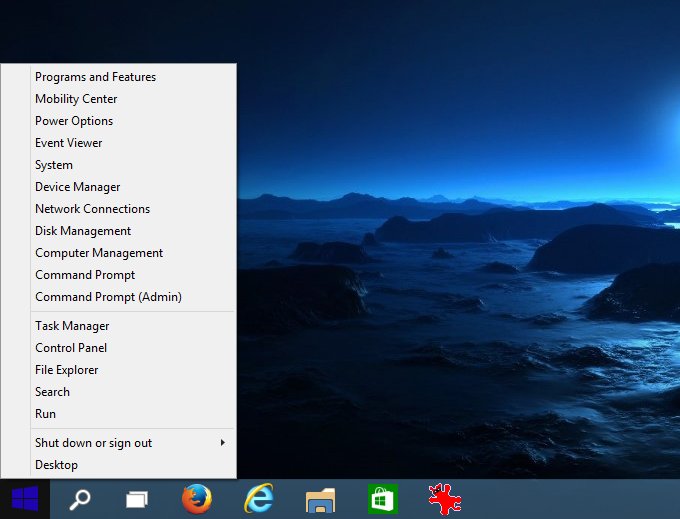Launch Event Viewer
This screenshot has width=680, height=519.
(x=134, y=143)
